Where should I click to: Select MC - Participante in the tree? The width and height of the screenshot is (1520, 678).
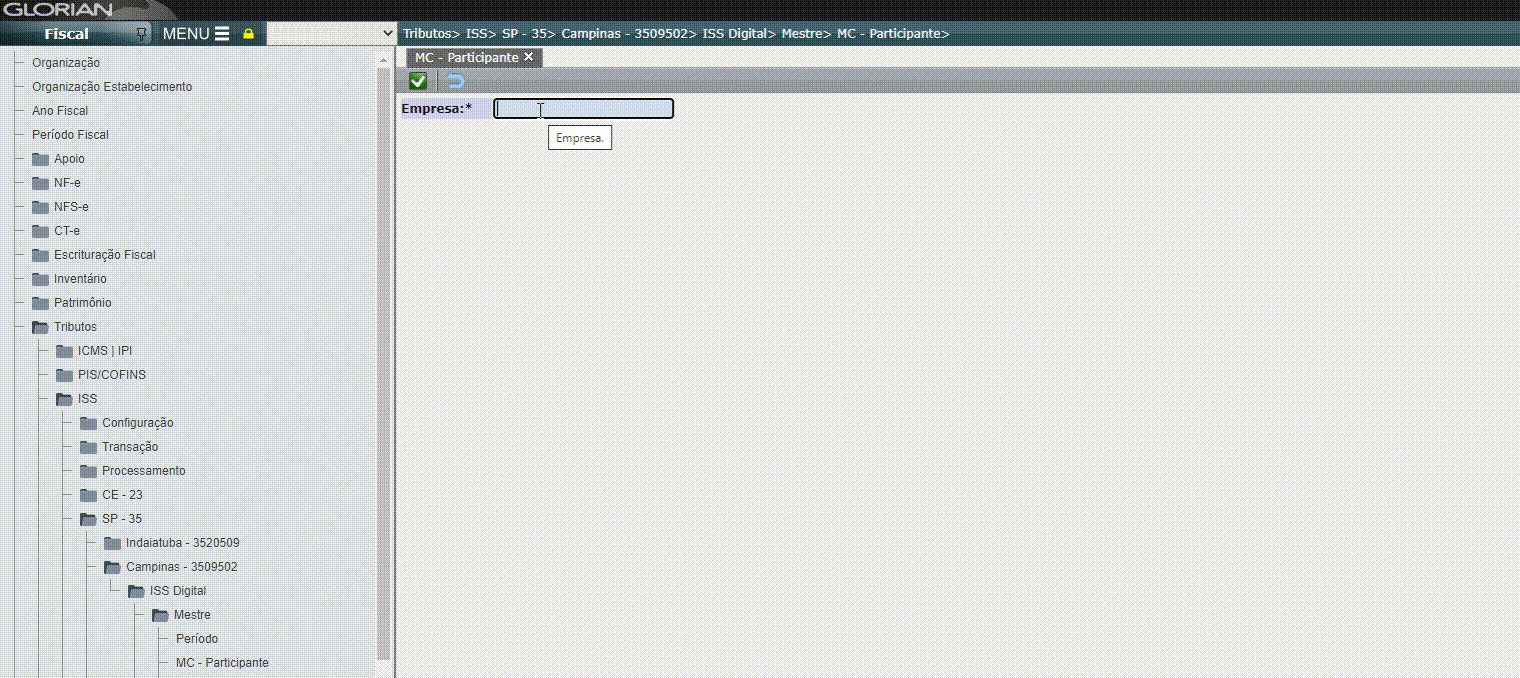(222, 663)
